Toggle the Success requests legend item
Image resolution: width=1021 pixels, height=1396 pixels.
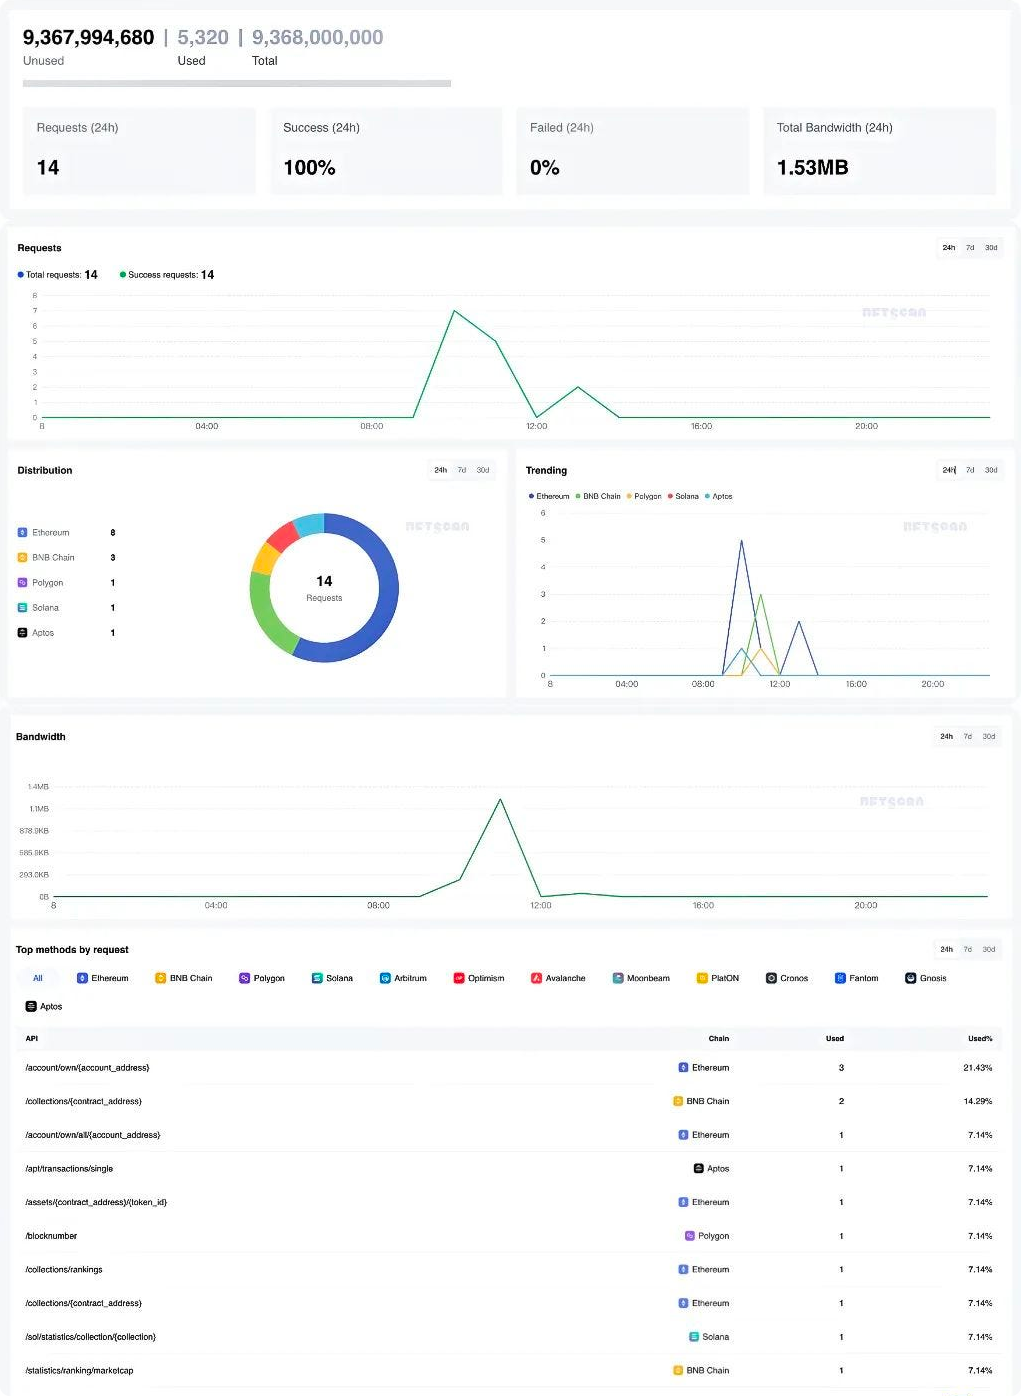point(165,274)
